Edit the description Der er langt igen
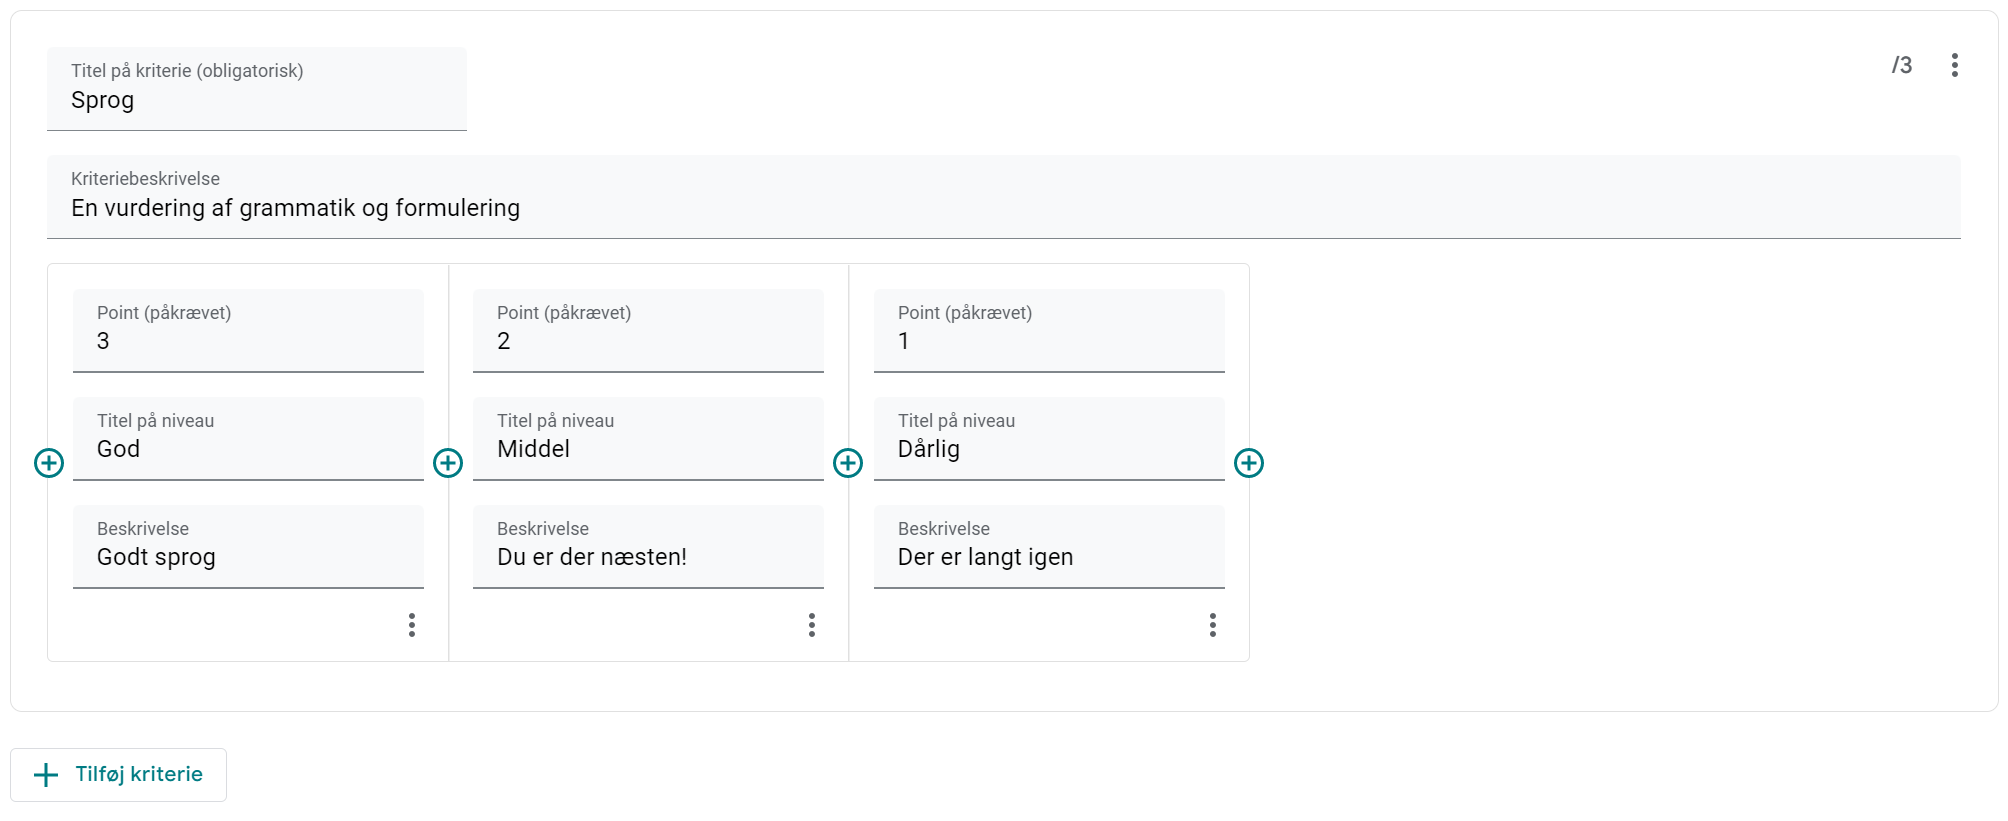The height and width of the screenshot is (821, 2008). (1048, 557)
